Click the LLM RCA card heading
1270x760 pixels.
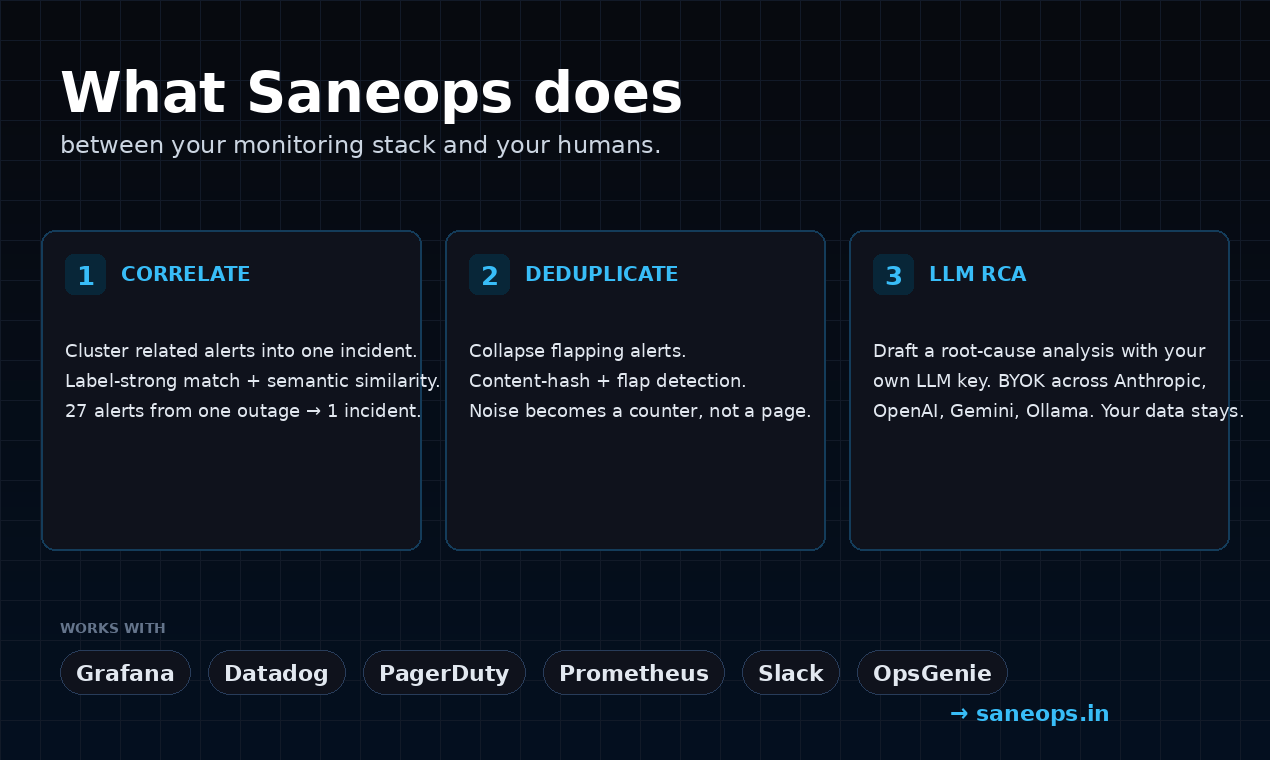pos(978,274)
